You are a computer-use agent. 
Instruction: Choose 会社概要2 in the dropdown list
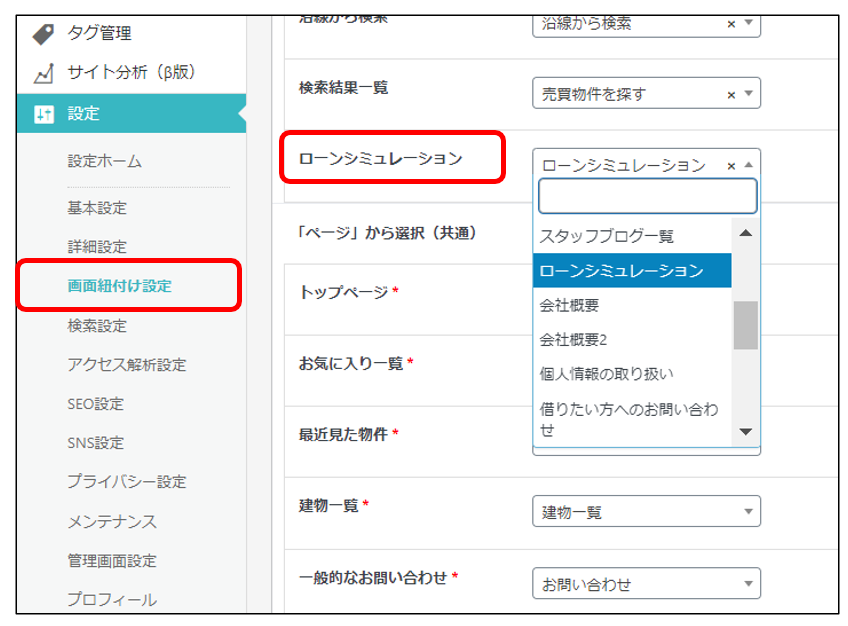click(x=574, y=340)
